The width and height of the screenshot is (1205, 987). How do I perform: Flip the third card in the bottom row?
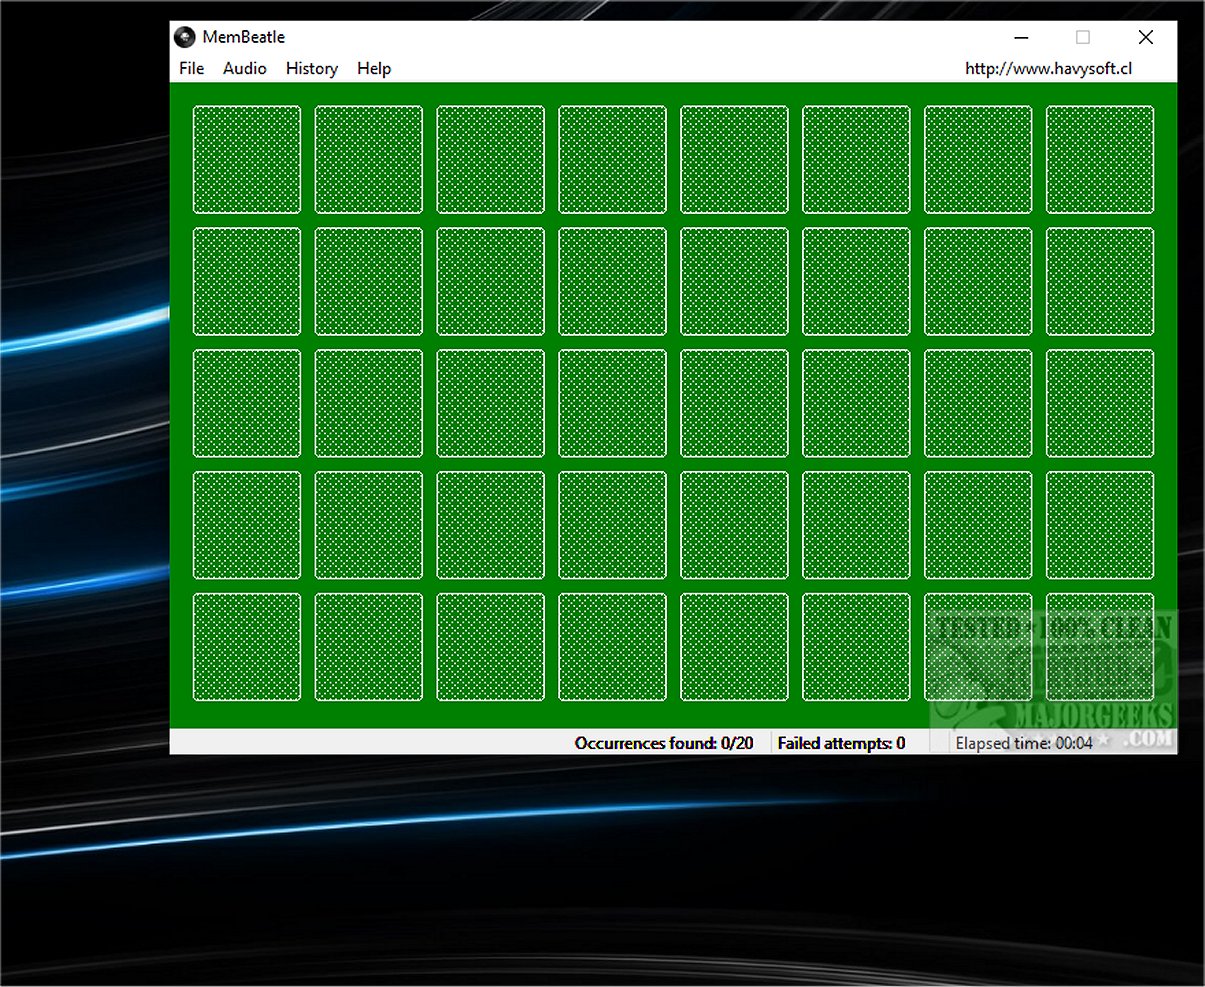click(491, 647)
